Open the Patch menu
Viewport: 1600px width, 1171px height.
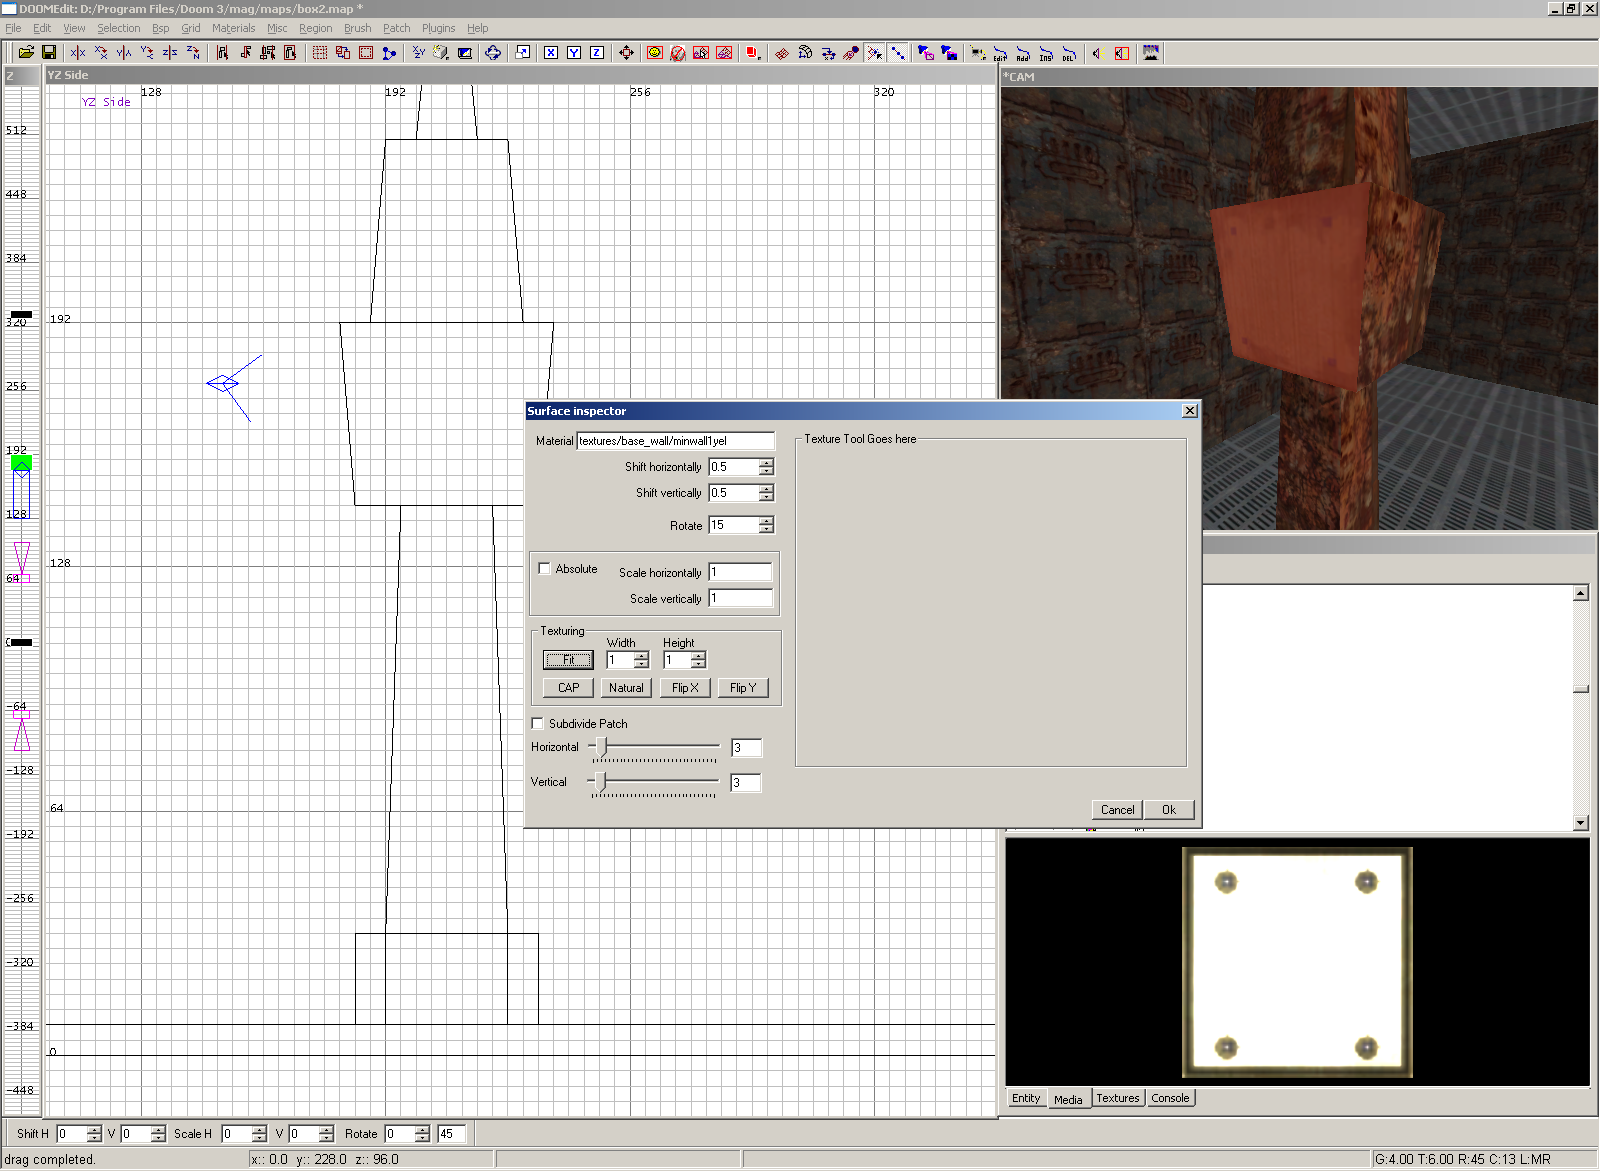(x=396, y=28)
